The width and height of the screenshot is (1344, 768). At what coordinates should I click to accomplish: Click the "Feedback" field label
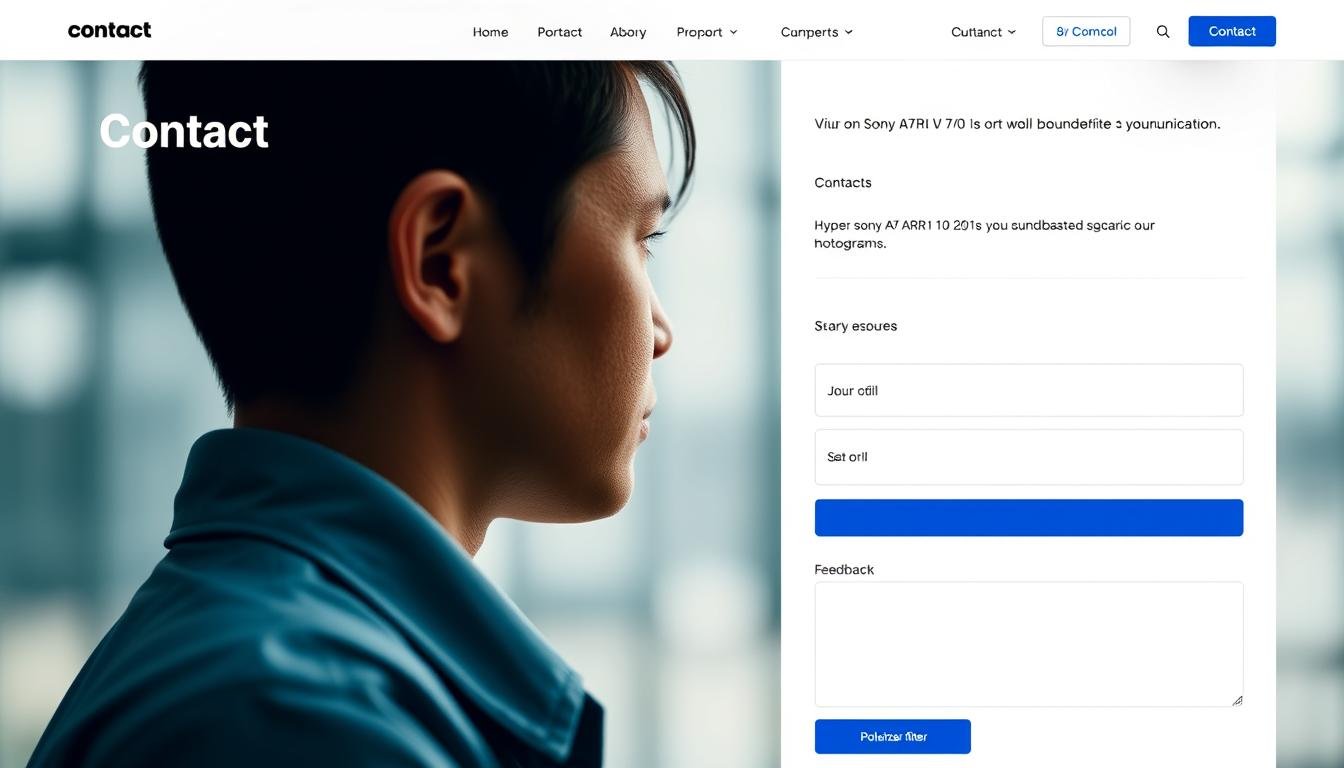pyautogui.click(x=844, y=569)
